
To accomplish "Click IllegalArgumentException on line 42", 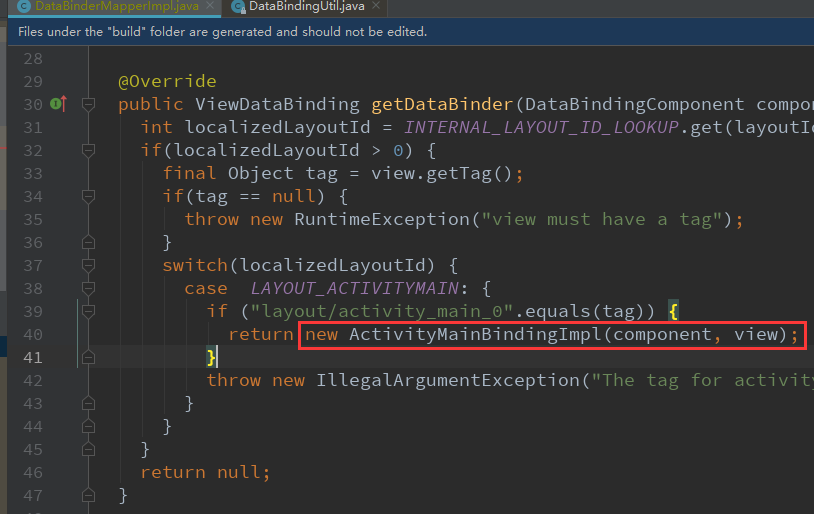I will tap(448, 380).
